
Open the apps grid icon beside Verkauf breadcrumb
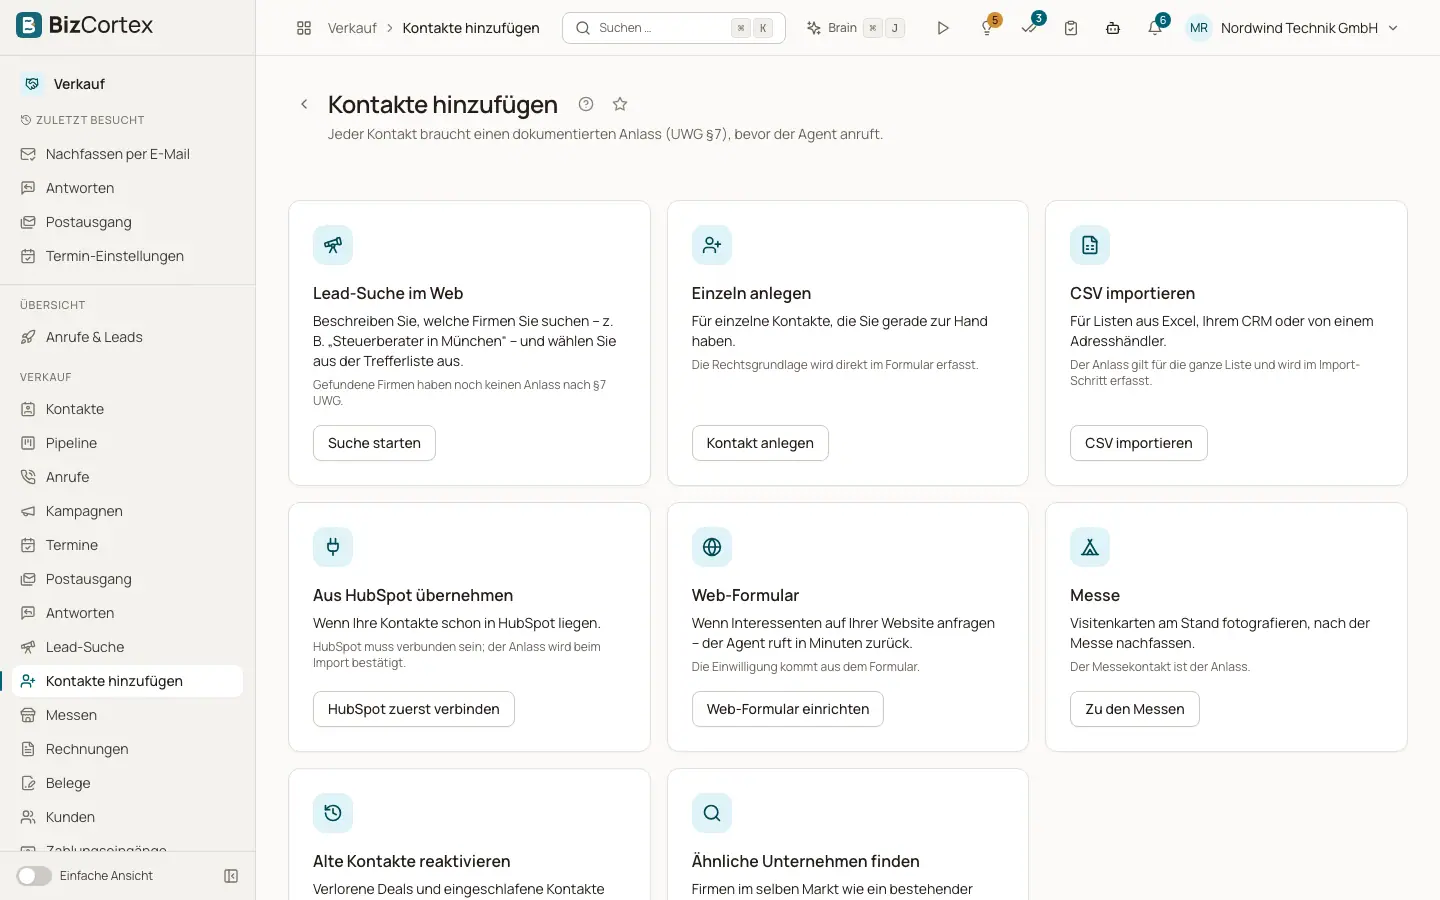point(304,28)
